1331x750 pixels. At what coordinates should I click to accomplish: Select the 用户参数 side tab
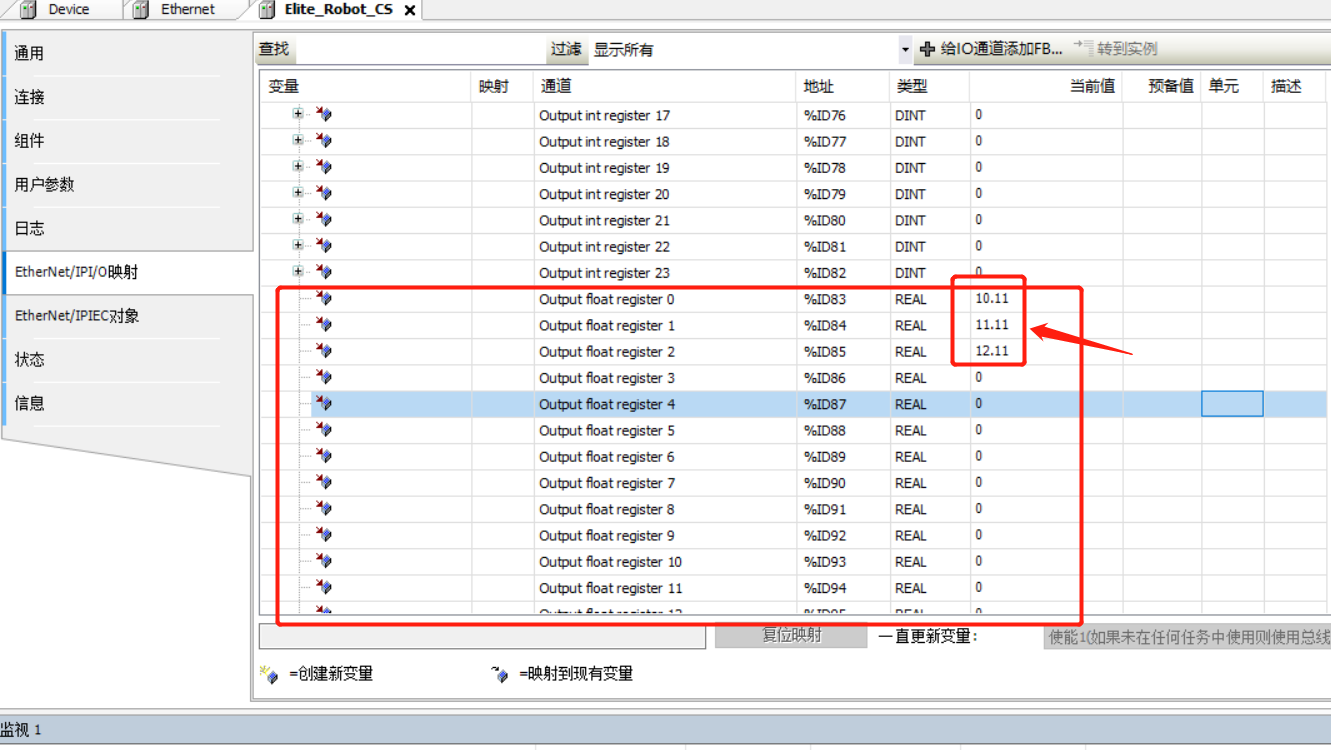pyautogui.click(x=44, y=185)
